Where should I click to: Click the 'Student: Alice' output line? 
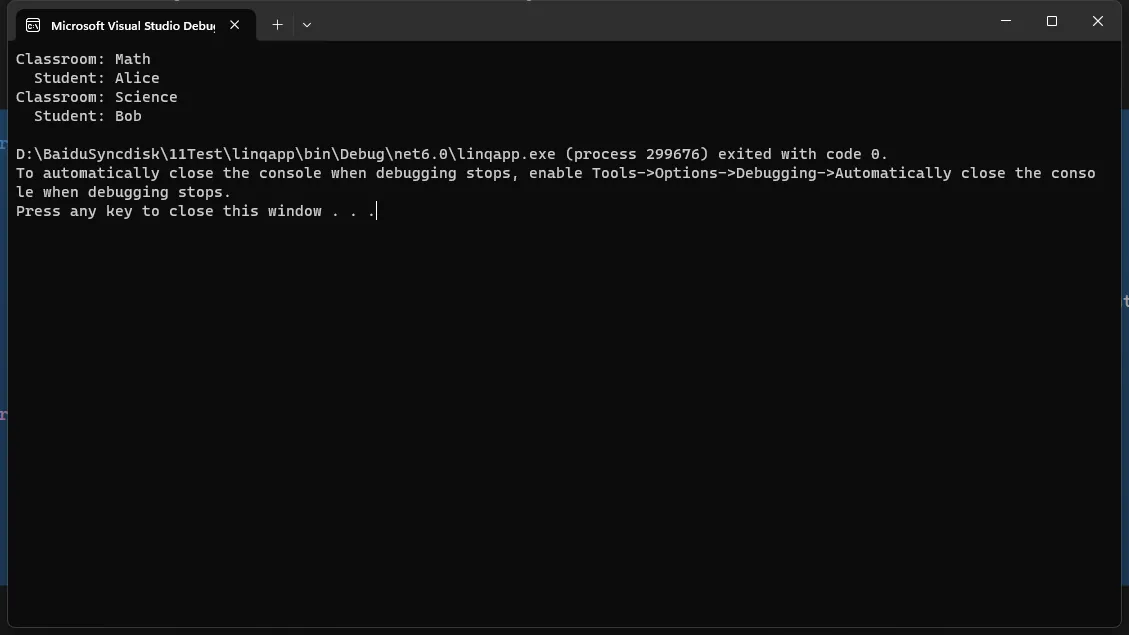click(96, 78)
